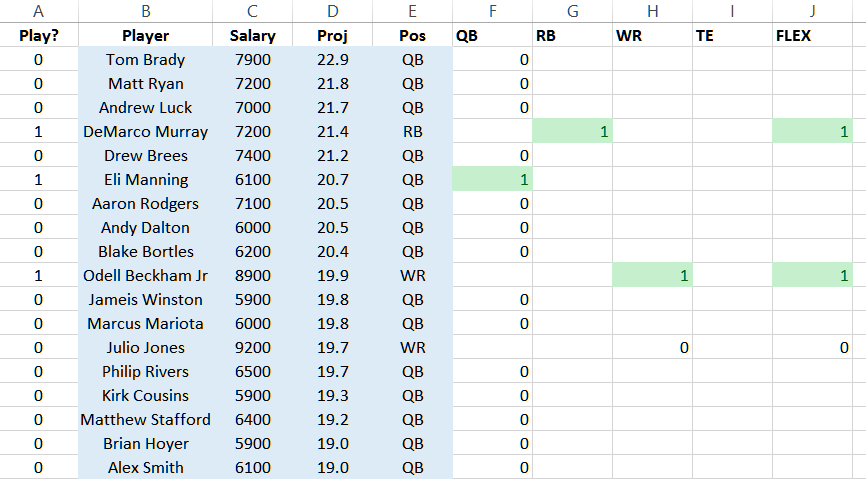Select the Marcus Mariota cell

click(x=145, y=324)
